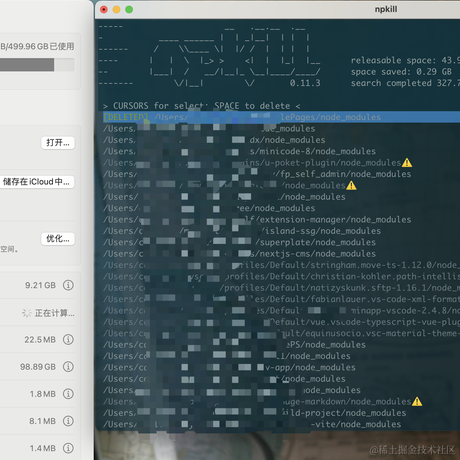Screen dimensions: 460x460
Task: Click the warning icon on uge-markdown row
Action: [x=417, y=401]
